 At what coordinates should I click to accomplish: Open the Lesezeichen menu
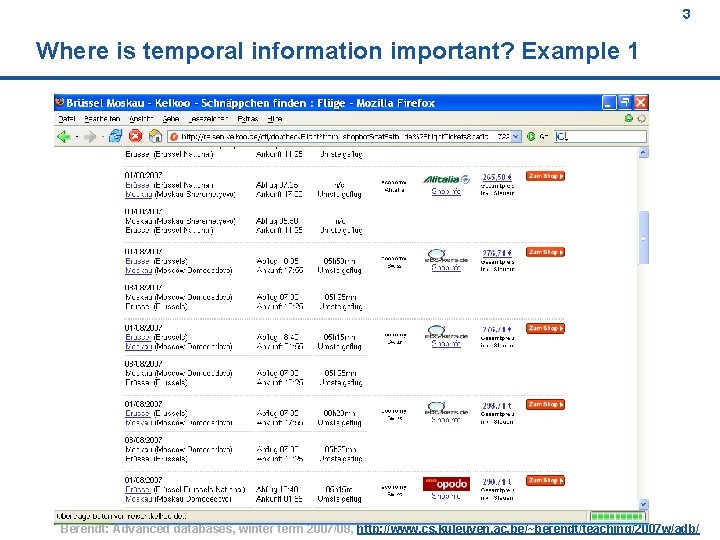(x=208, y=119)
